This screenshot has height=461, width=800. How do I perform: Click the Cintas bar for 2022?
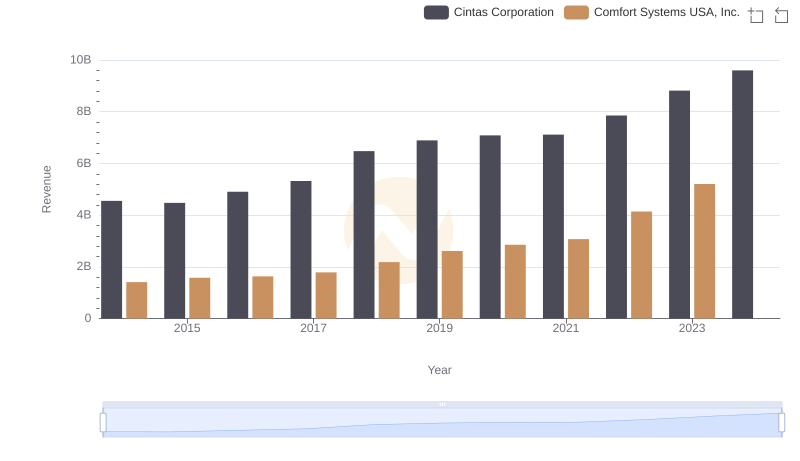tap(616, 217)
